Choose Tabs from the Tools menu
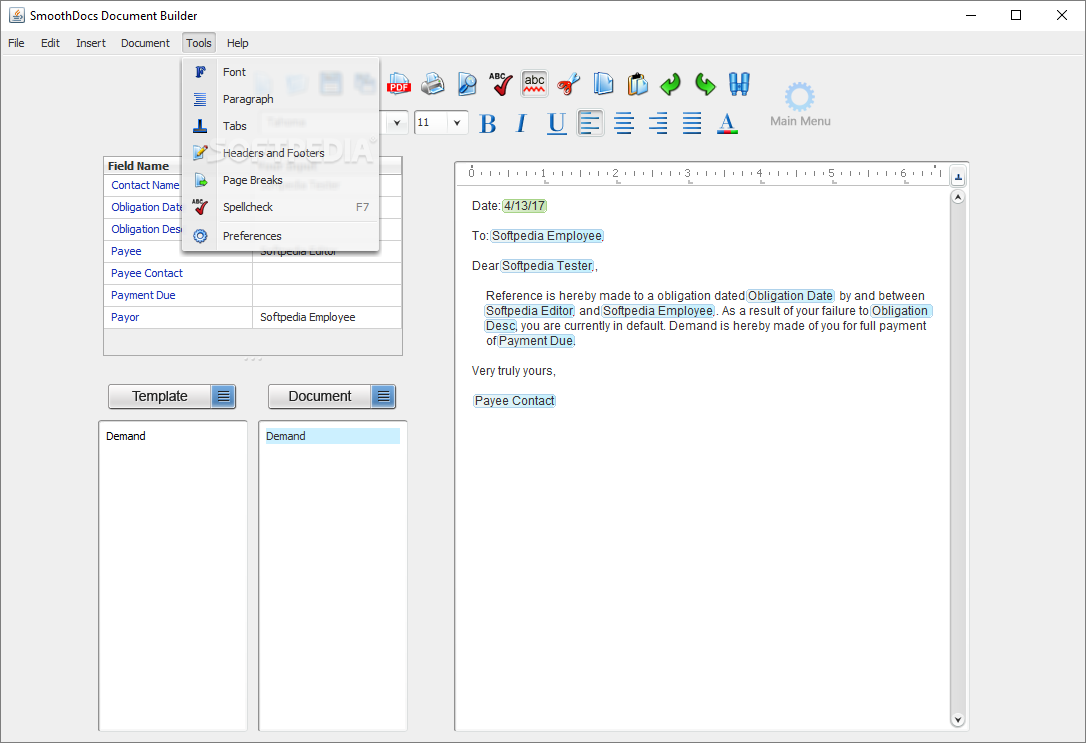The width and height of the screenshot is (1086, 743). [281, 126]
